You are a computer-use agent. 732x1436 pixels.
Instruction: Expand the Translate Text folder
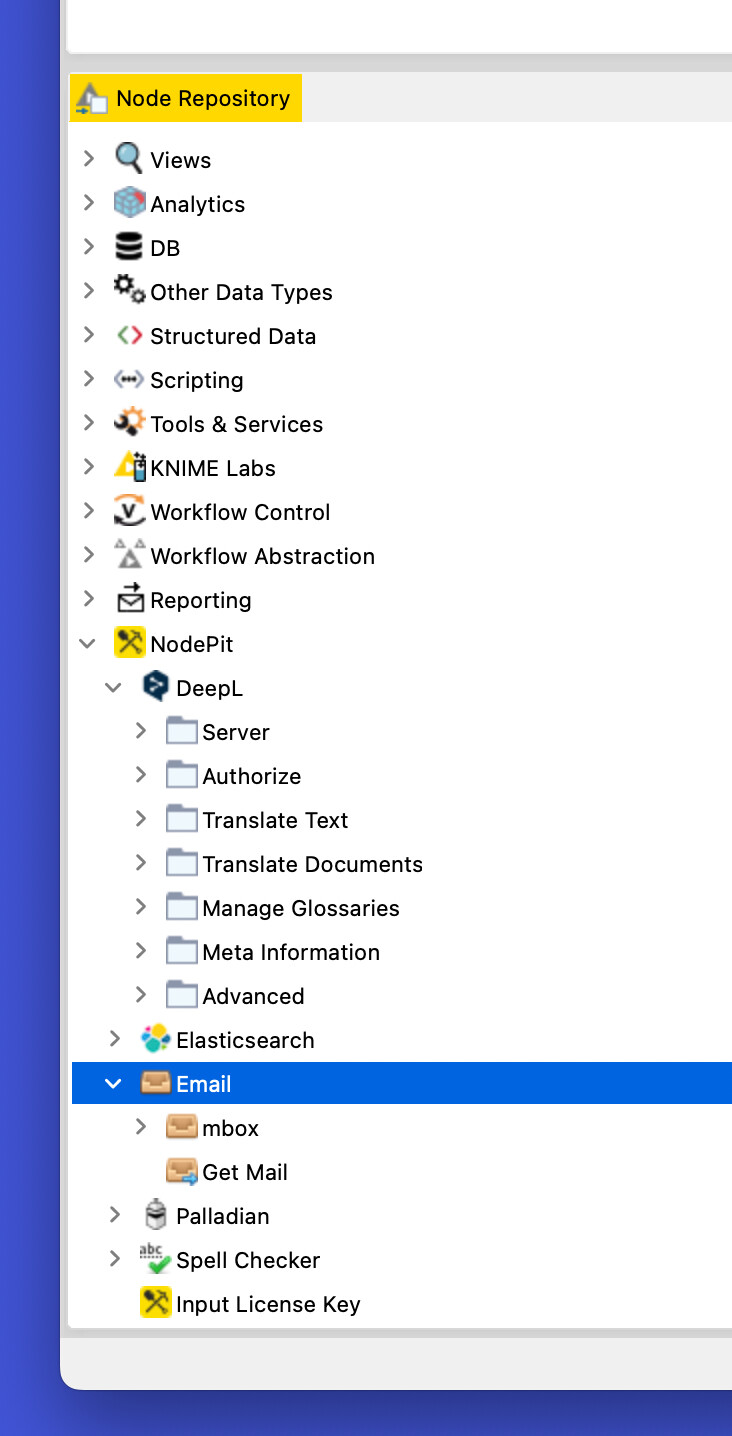click(141, 818)
